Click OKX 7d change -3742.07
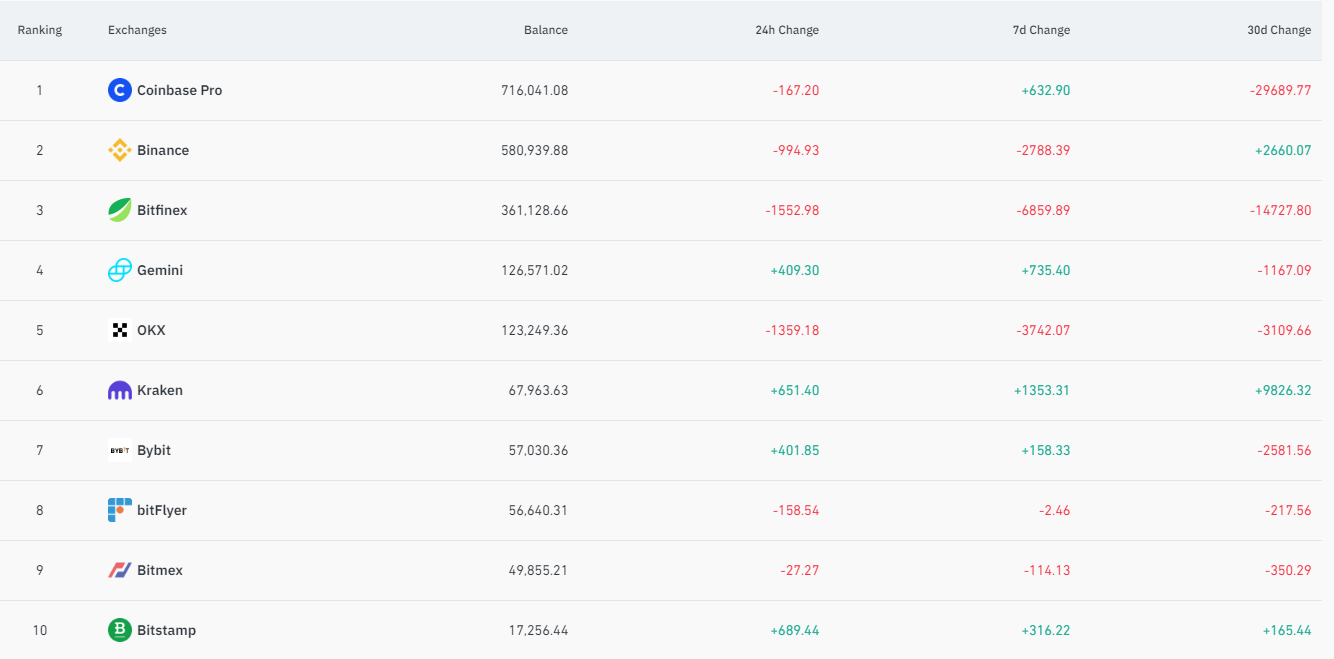 1043,330
